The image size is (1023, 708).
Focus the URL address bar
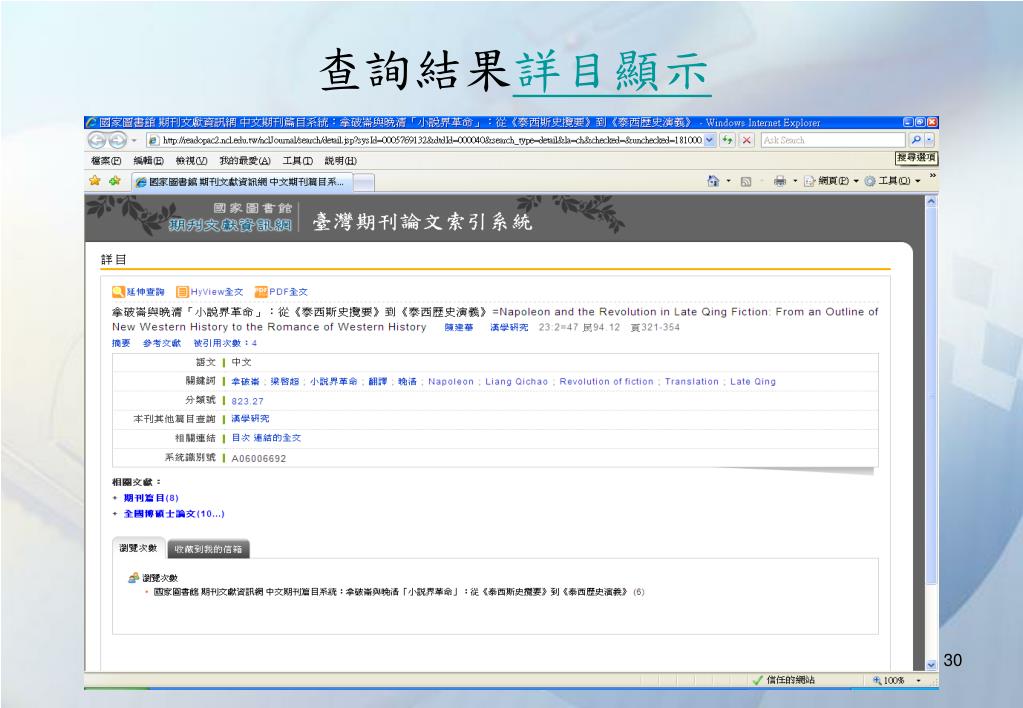pyautogui.click(x=425, y=140)
